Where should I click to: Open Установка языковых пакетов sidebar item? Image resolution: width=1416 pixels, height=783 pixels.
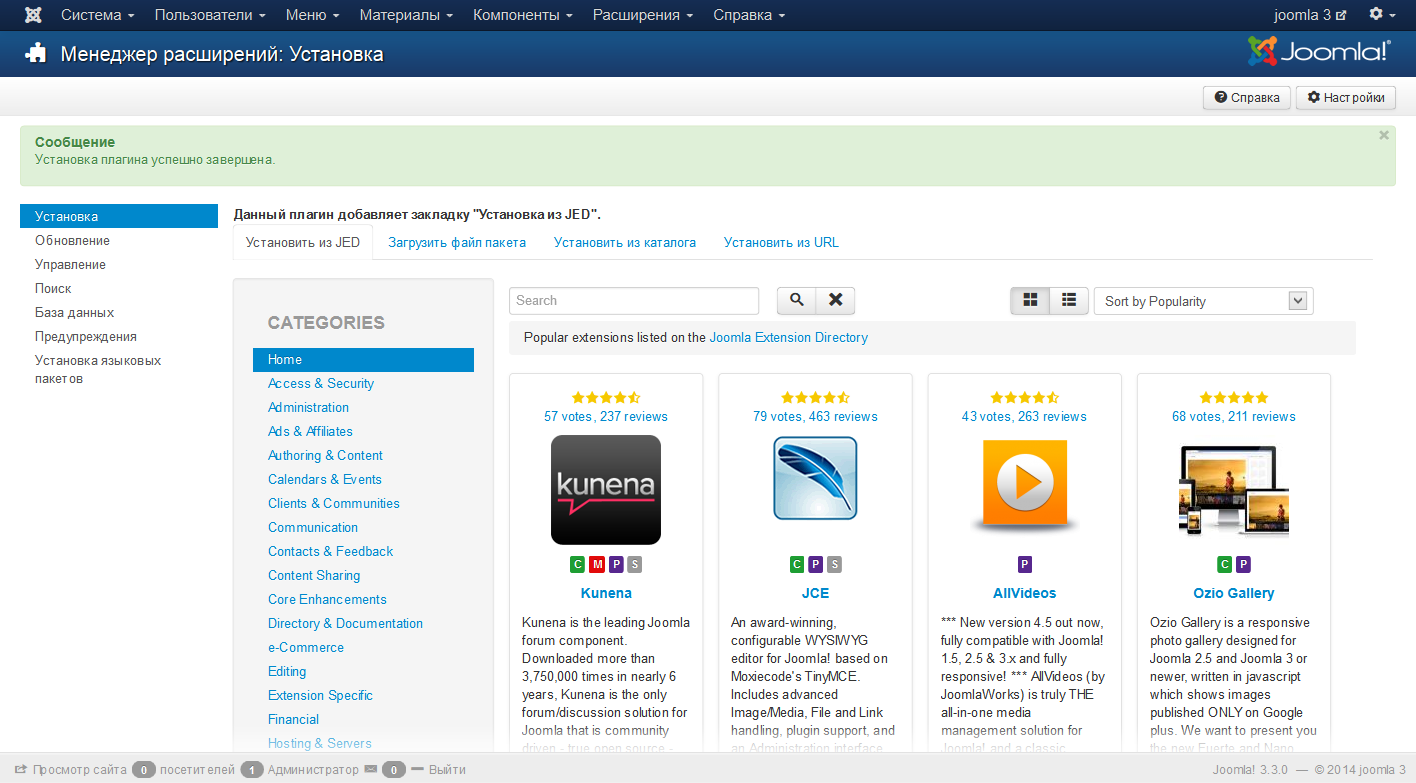point(98,370)
